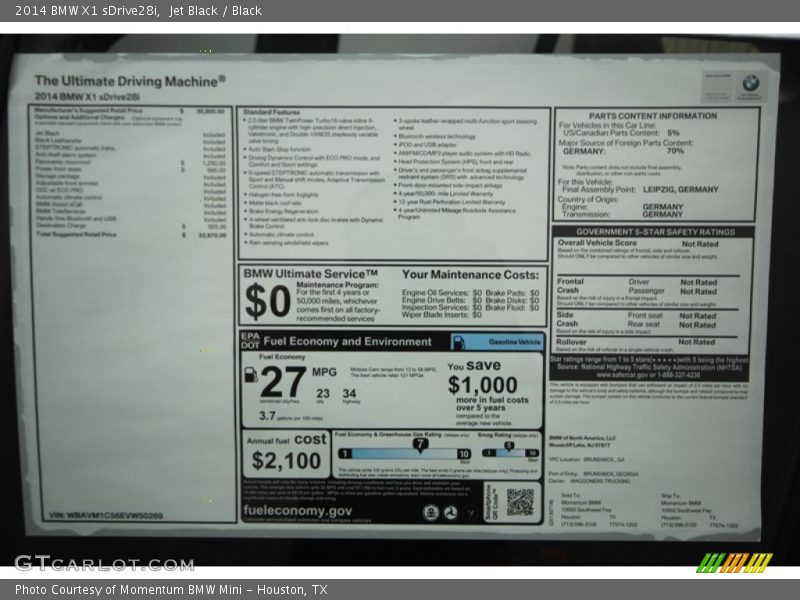Click the 'Engine Oil Services: $0' line
The height and width of the screenshot is (600, 800).
pyautogui.click(x=441, y=292)
